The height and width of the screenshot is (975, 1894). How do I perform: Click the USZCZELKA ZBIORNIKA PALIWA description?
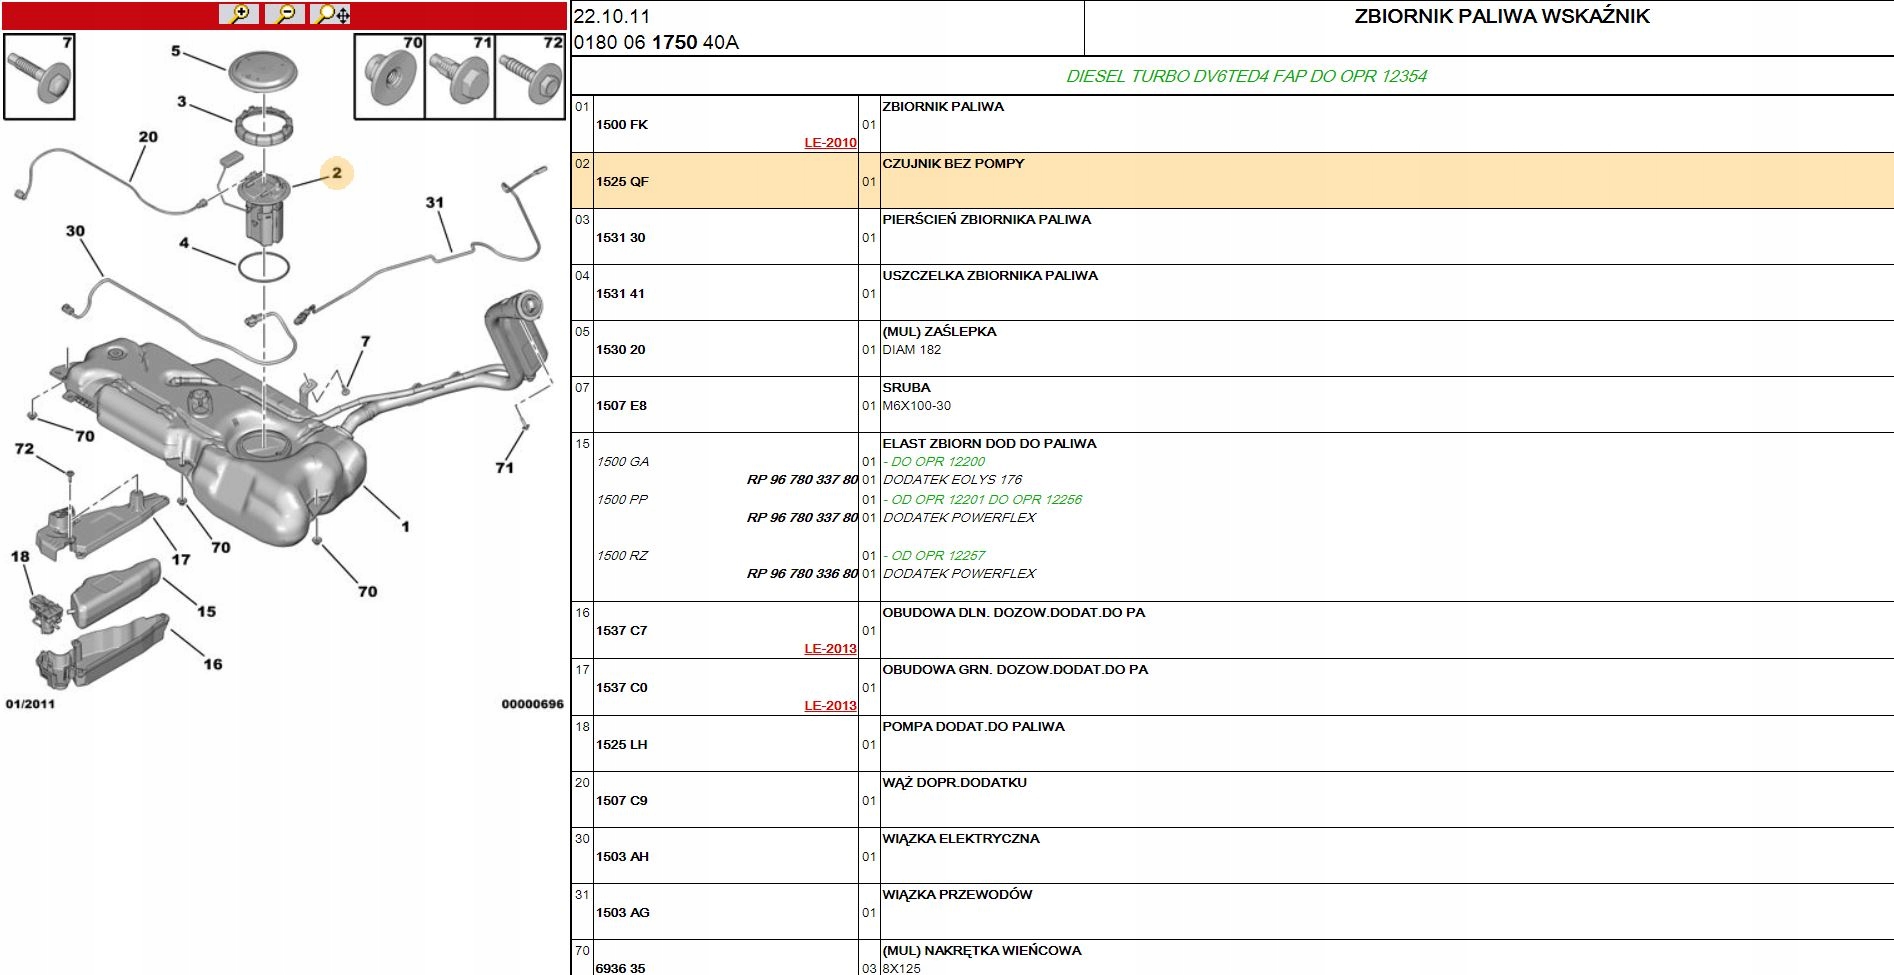click(990, 276)
